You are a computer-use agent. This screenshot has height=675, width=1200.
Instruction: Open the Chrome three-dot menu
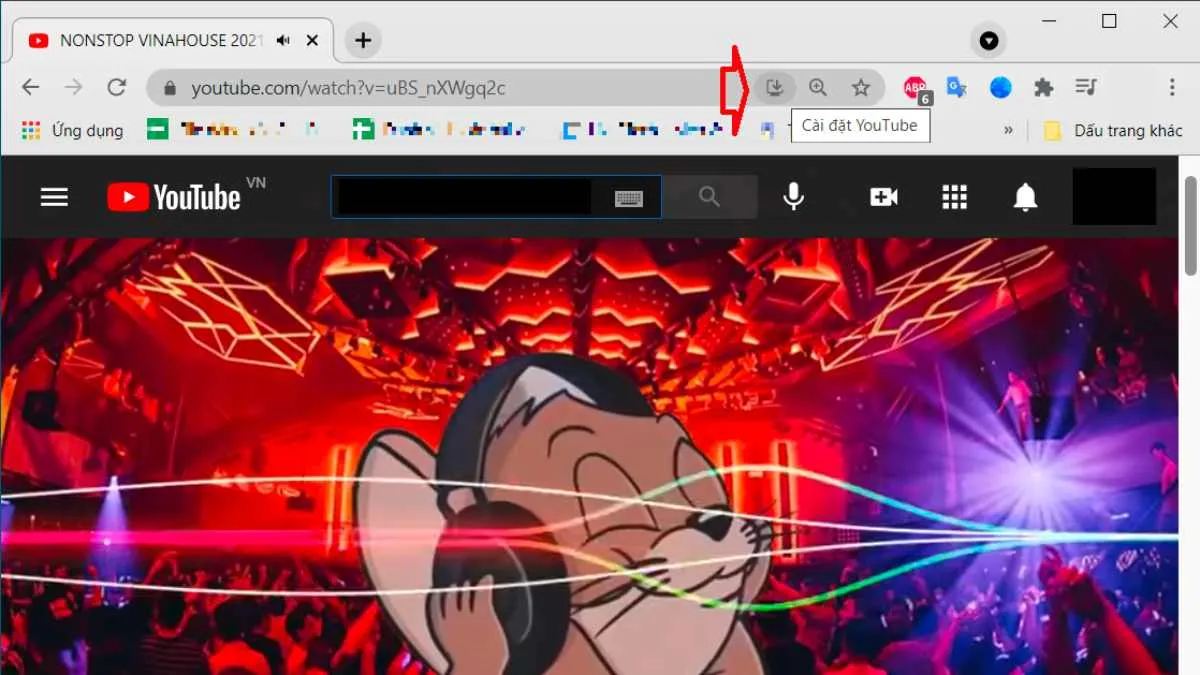click(1173, 87)
